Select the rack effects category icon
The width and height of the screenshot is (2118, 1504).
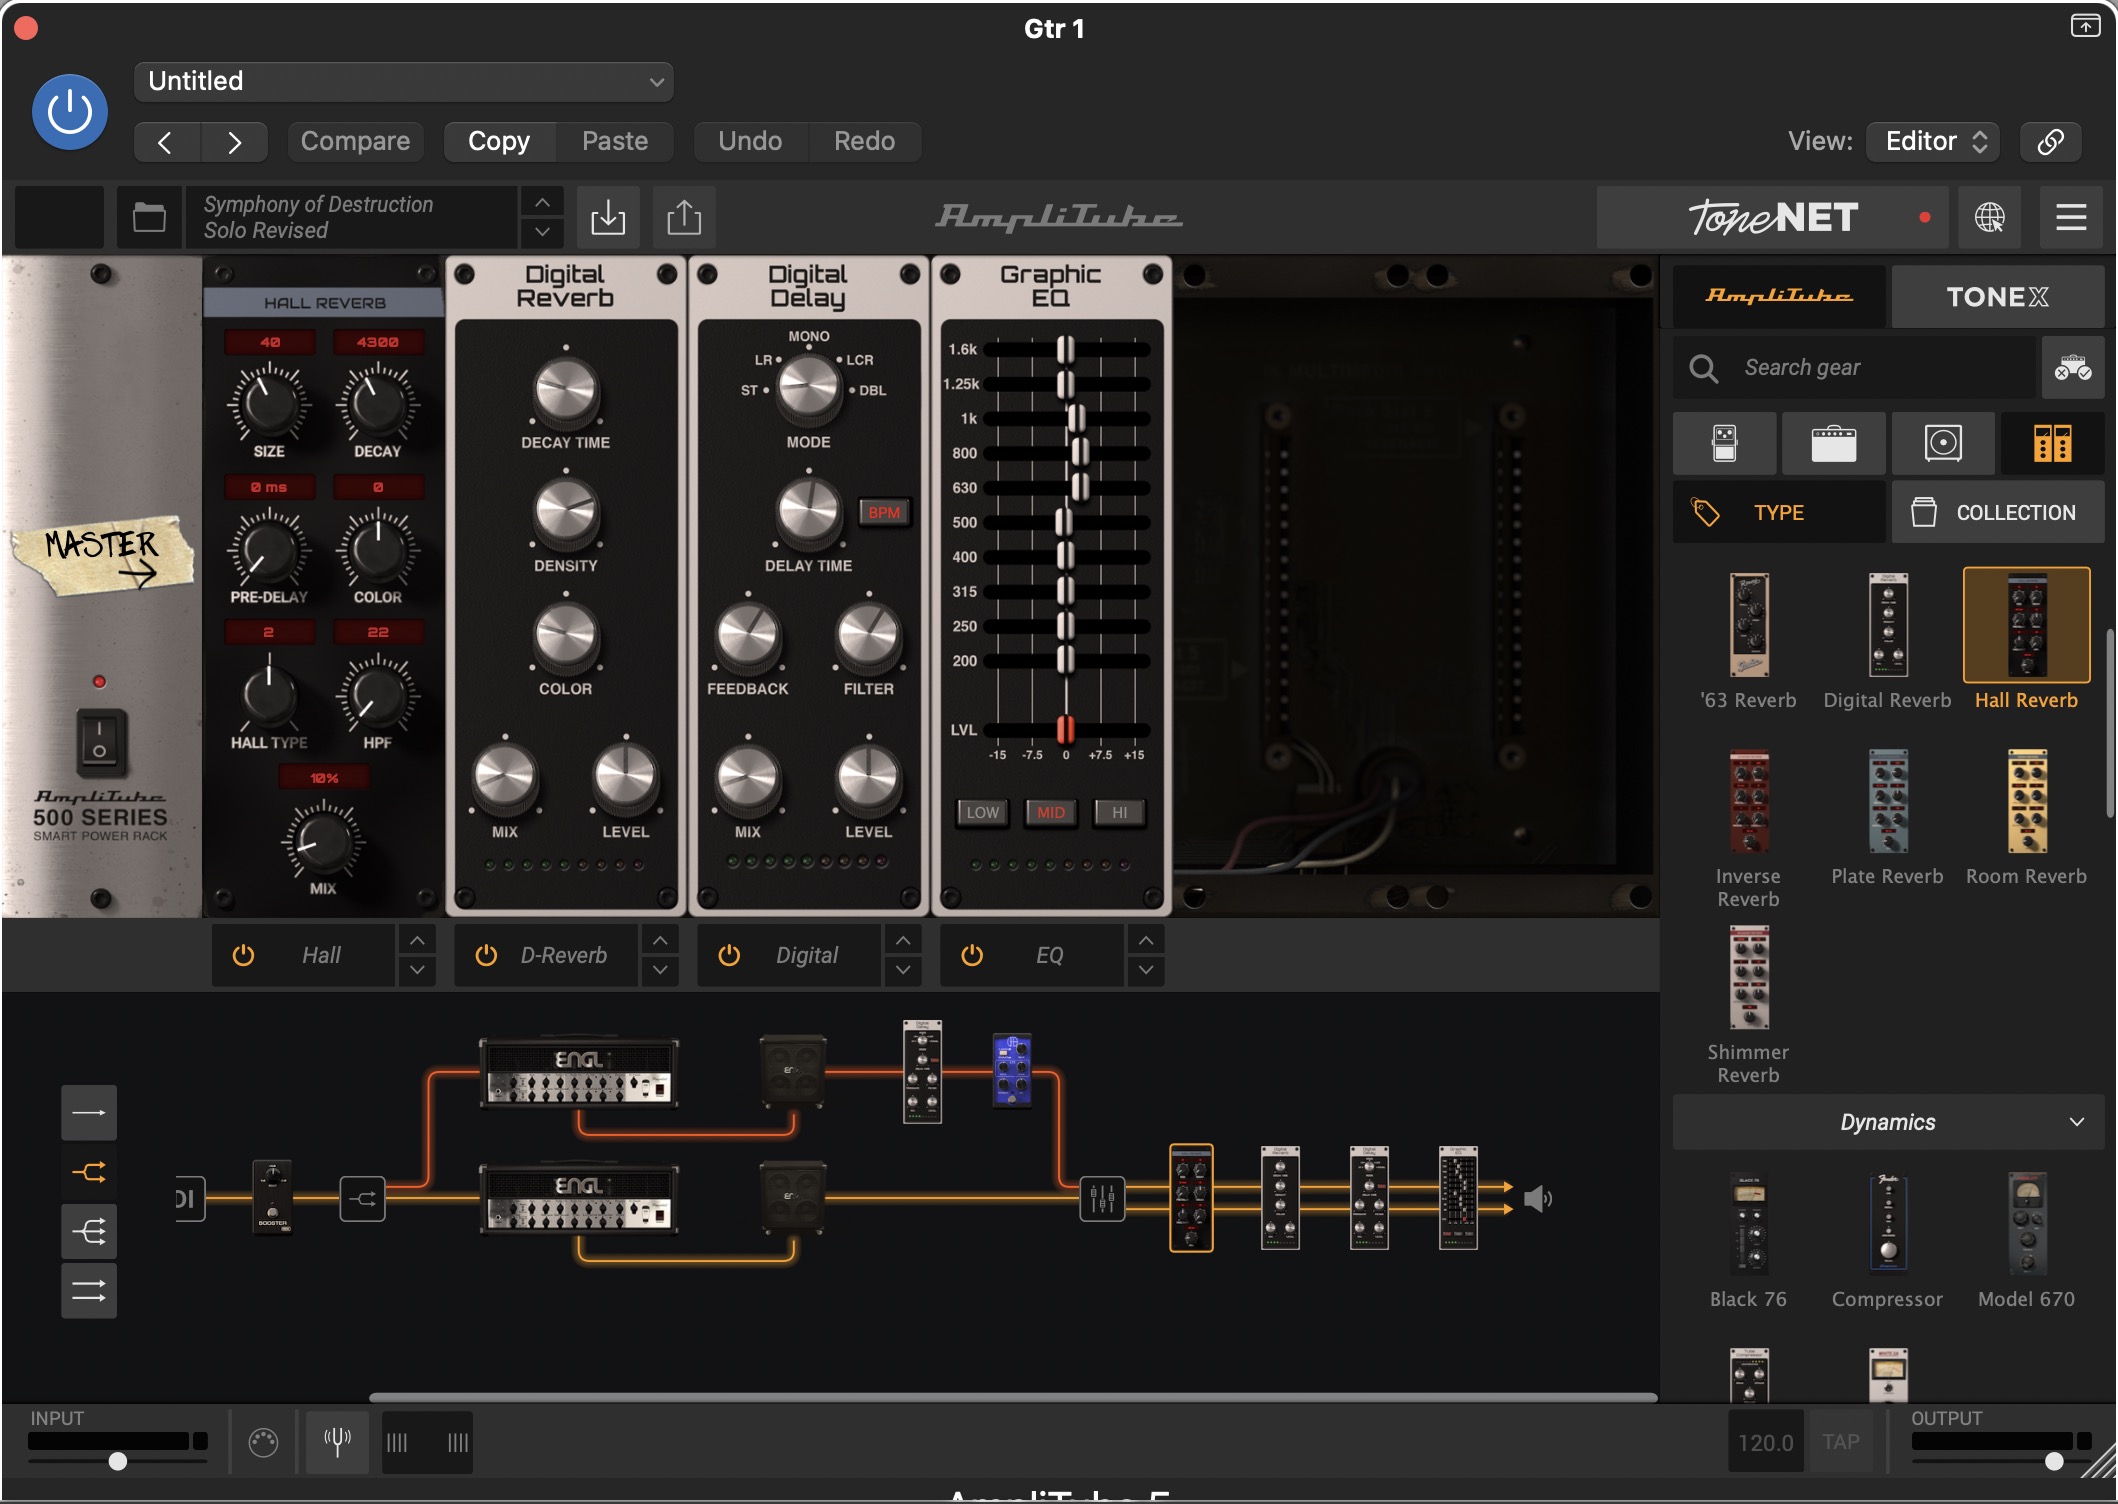(2051, 443)
